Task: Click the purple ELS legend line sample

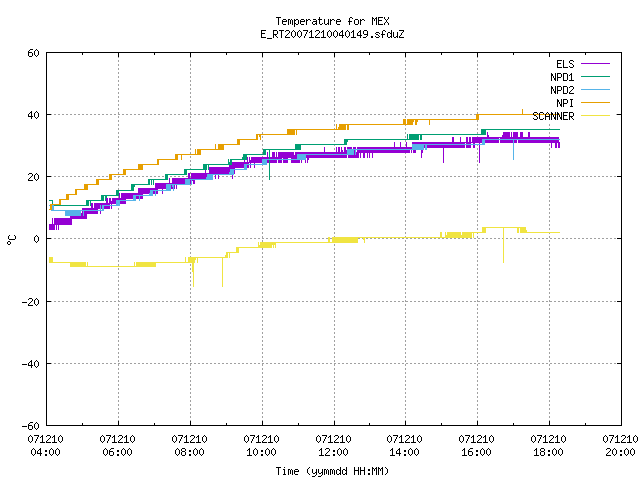Action: click(595, 64)
